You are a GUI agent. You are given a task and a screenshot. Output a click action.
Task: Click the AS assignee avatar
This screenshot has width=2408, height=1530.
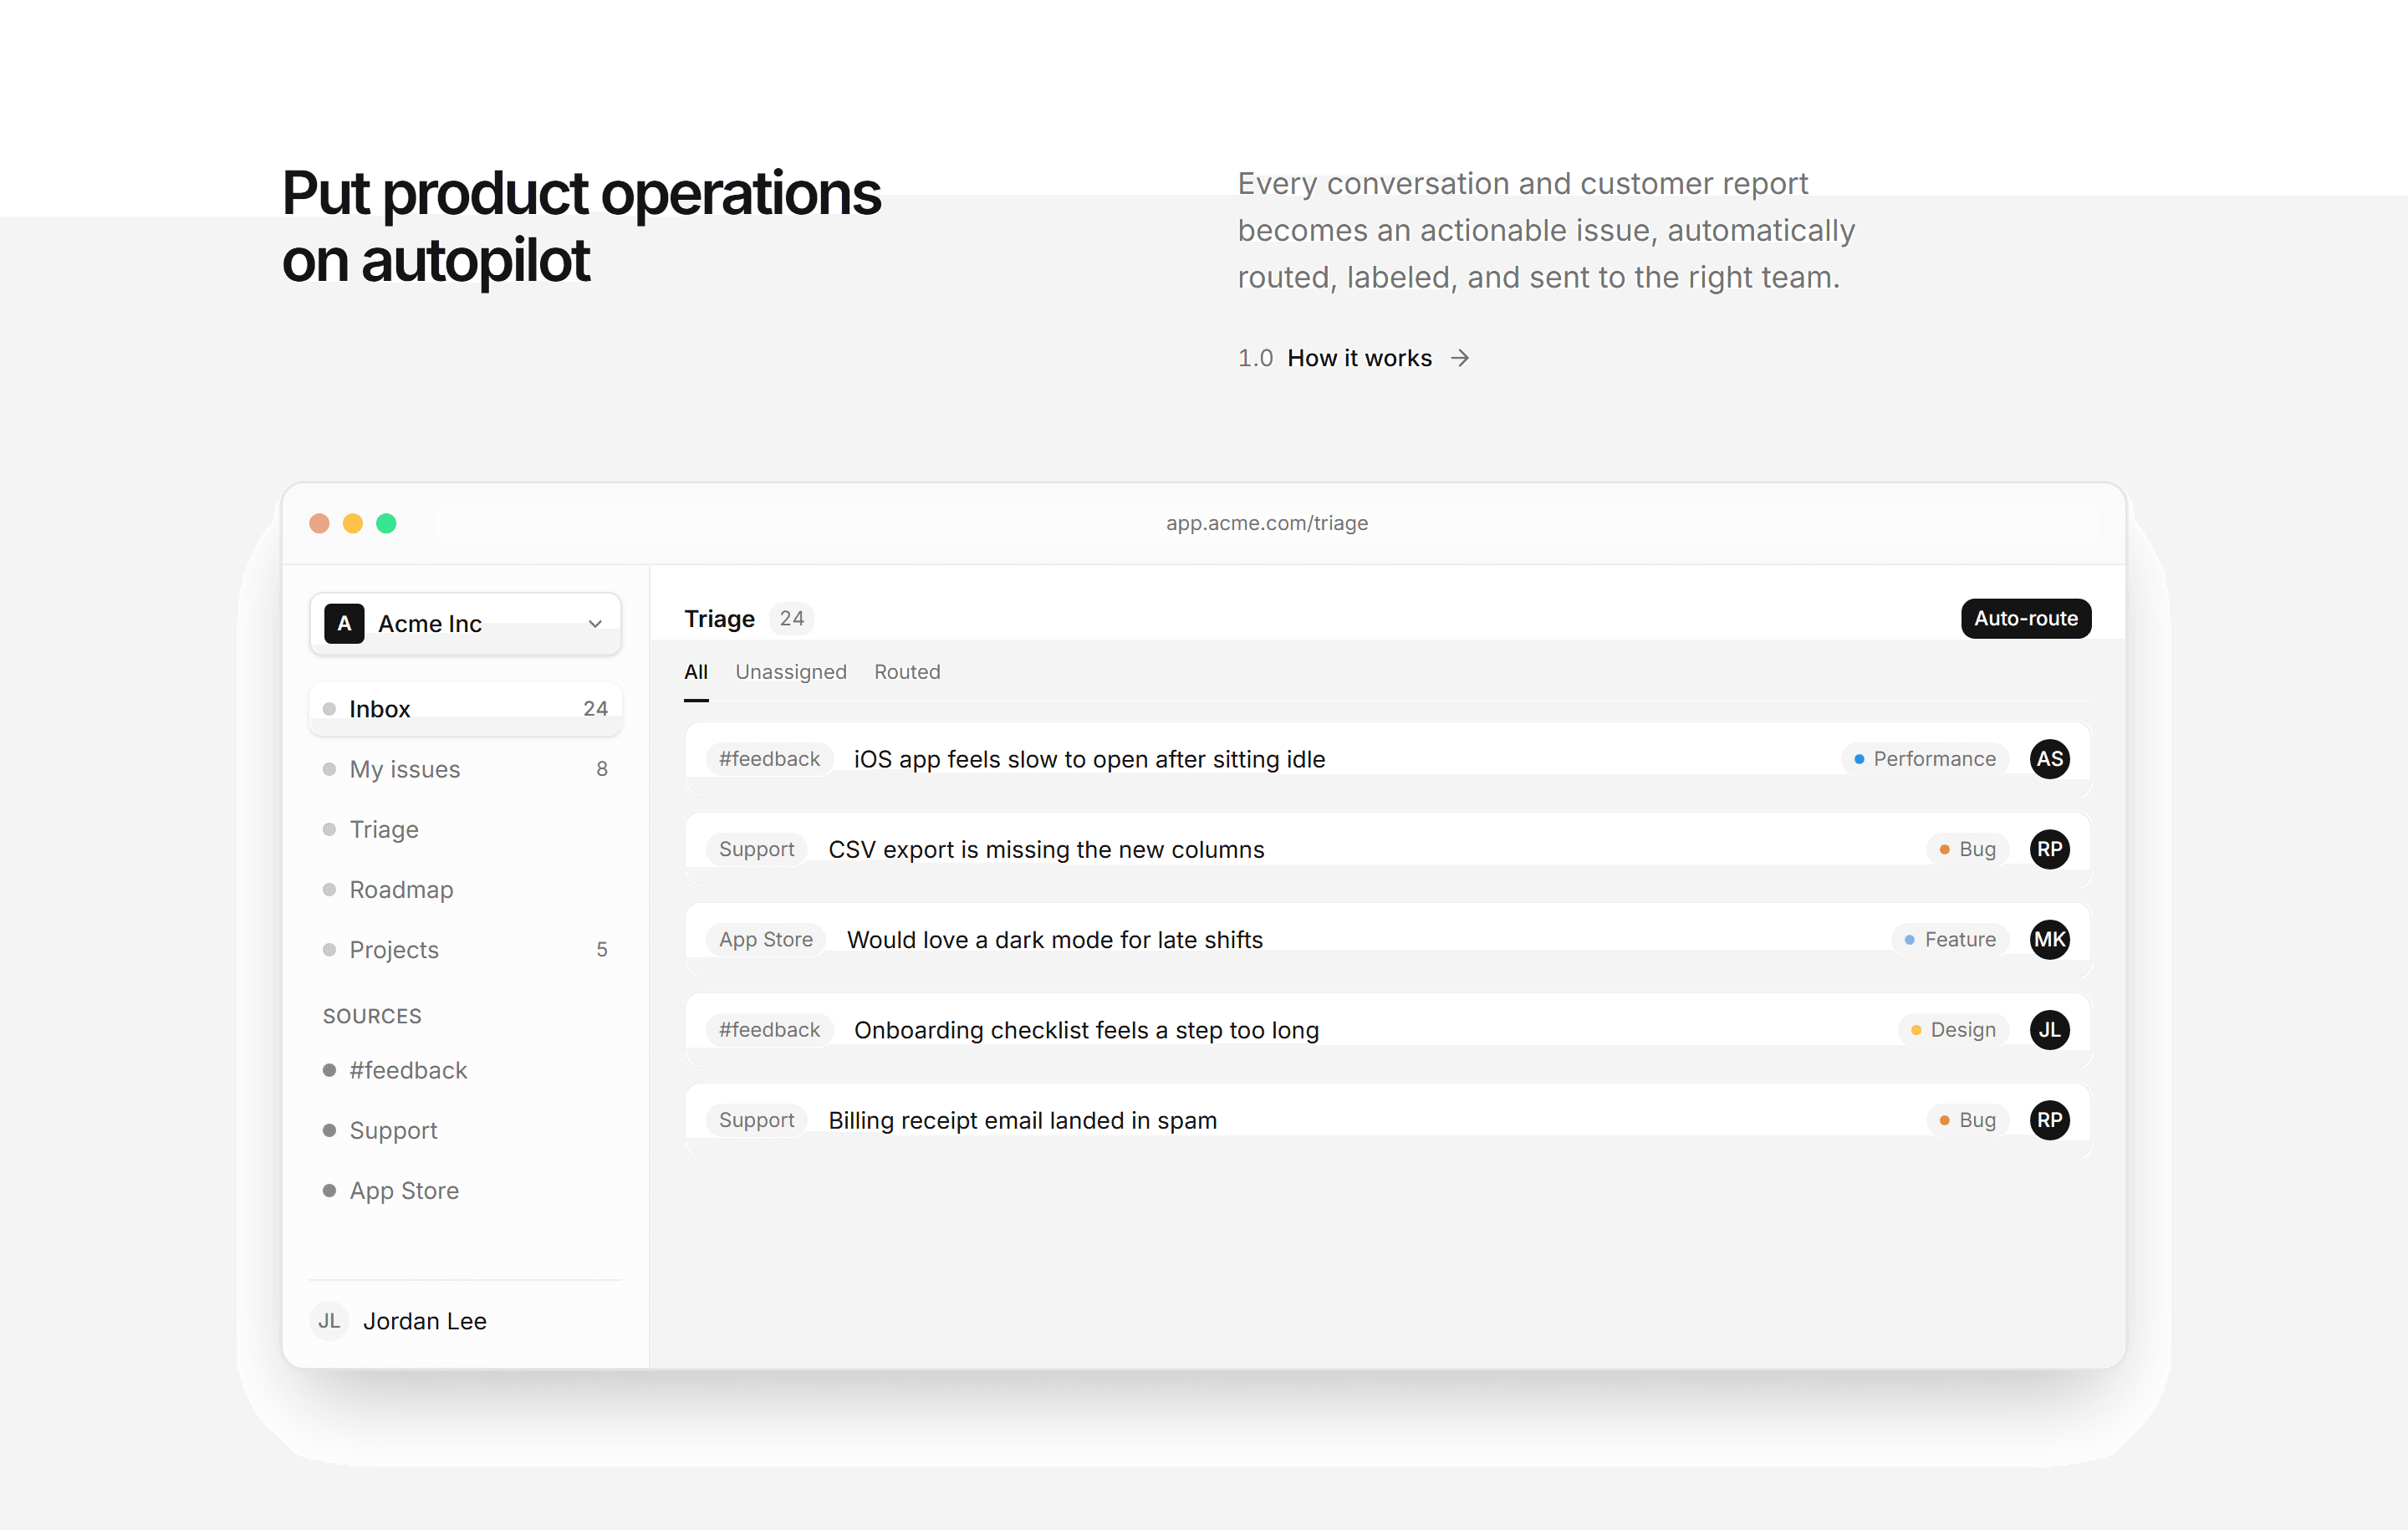[x=2049, y=759]
